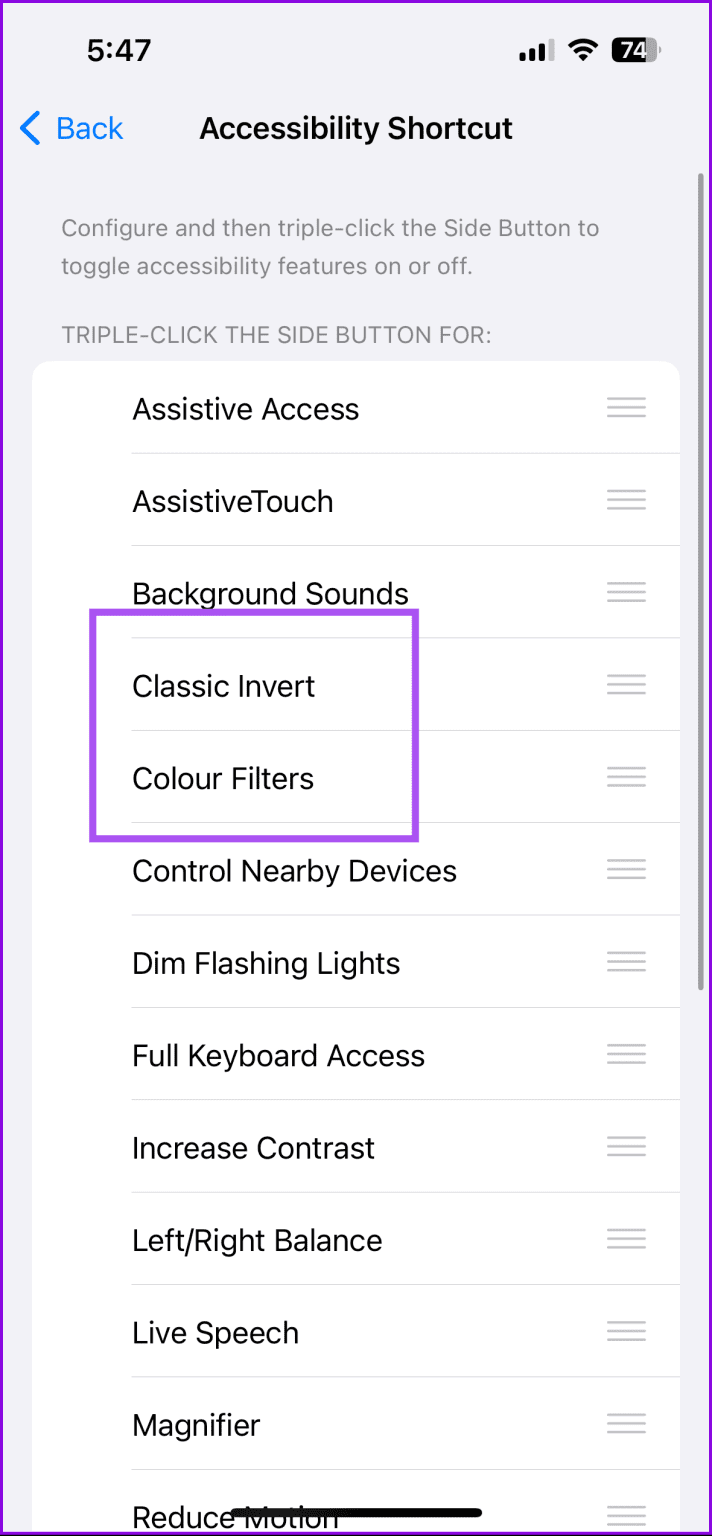Image resolution: width=712 pixels, height=1536 pixels.
Task: Click the reorder handle for Background Sounds
Action: point(626,592)
